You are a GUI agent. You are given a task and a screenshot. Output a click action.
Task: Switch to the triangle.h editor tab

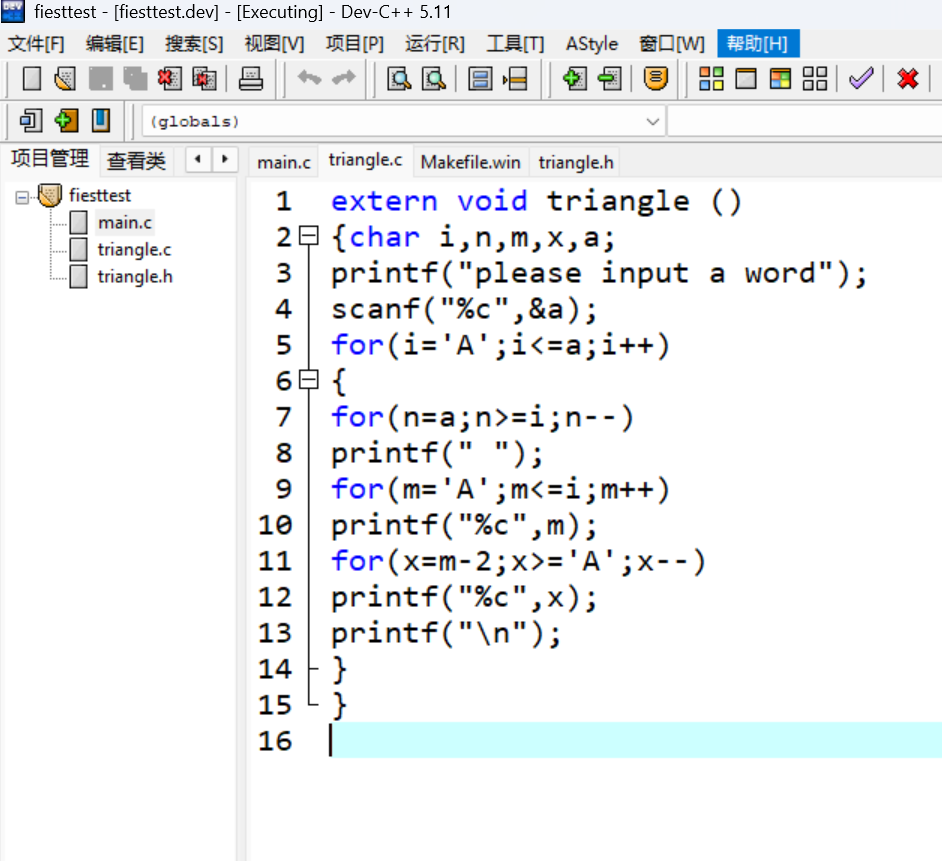tap(576, 162)
